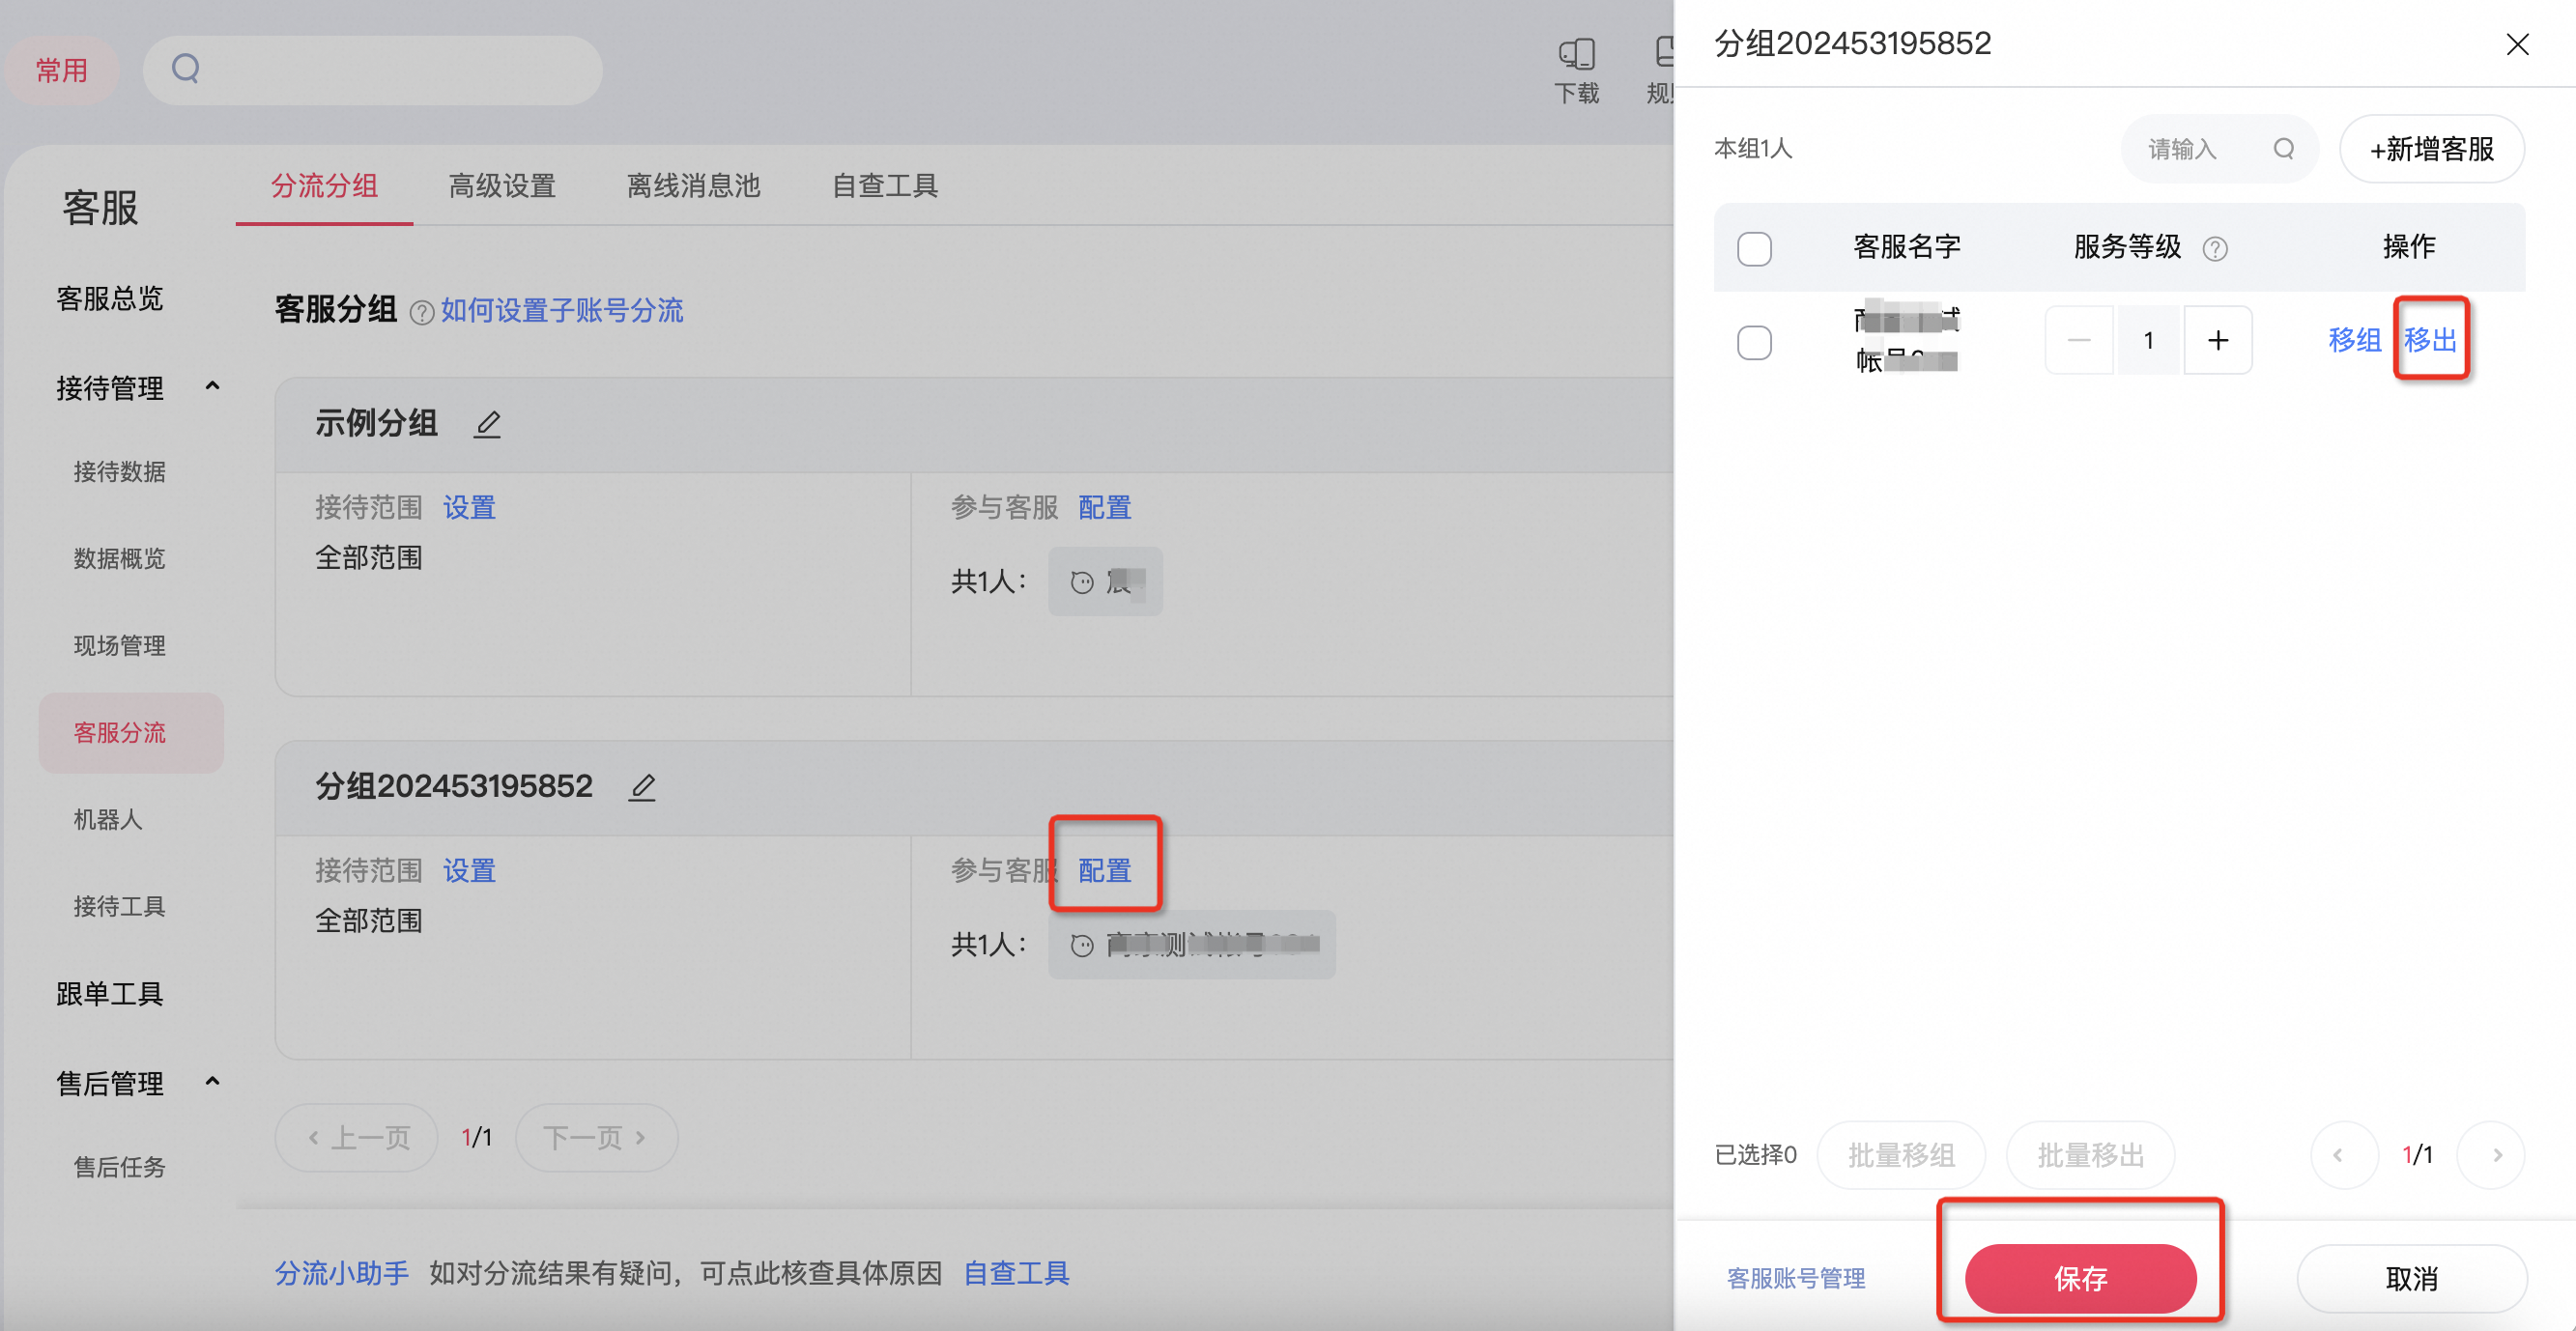Switch to the 分流分组 tab
Image resolution: width=2576 pixels, height=1331 pixels.
click(324, 186)
